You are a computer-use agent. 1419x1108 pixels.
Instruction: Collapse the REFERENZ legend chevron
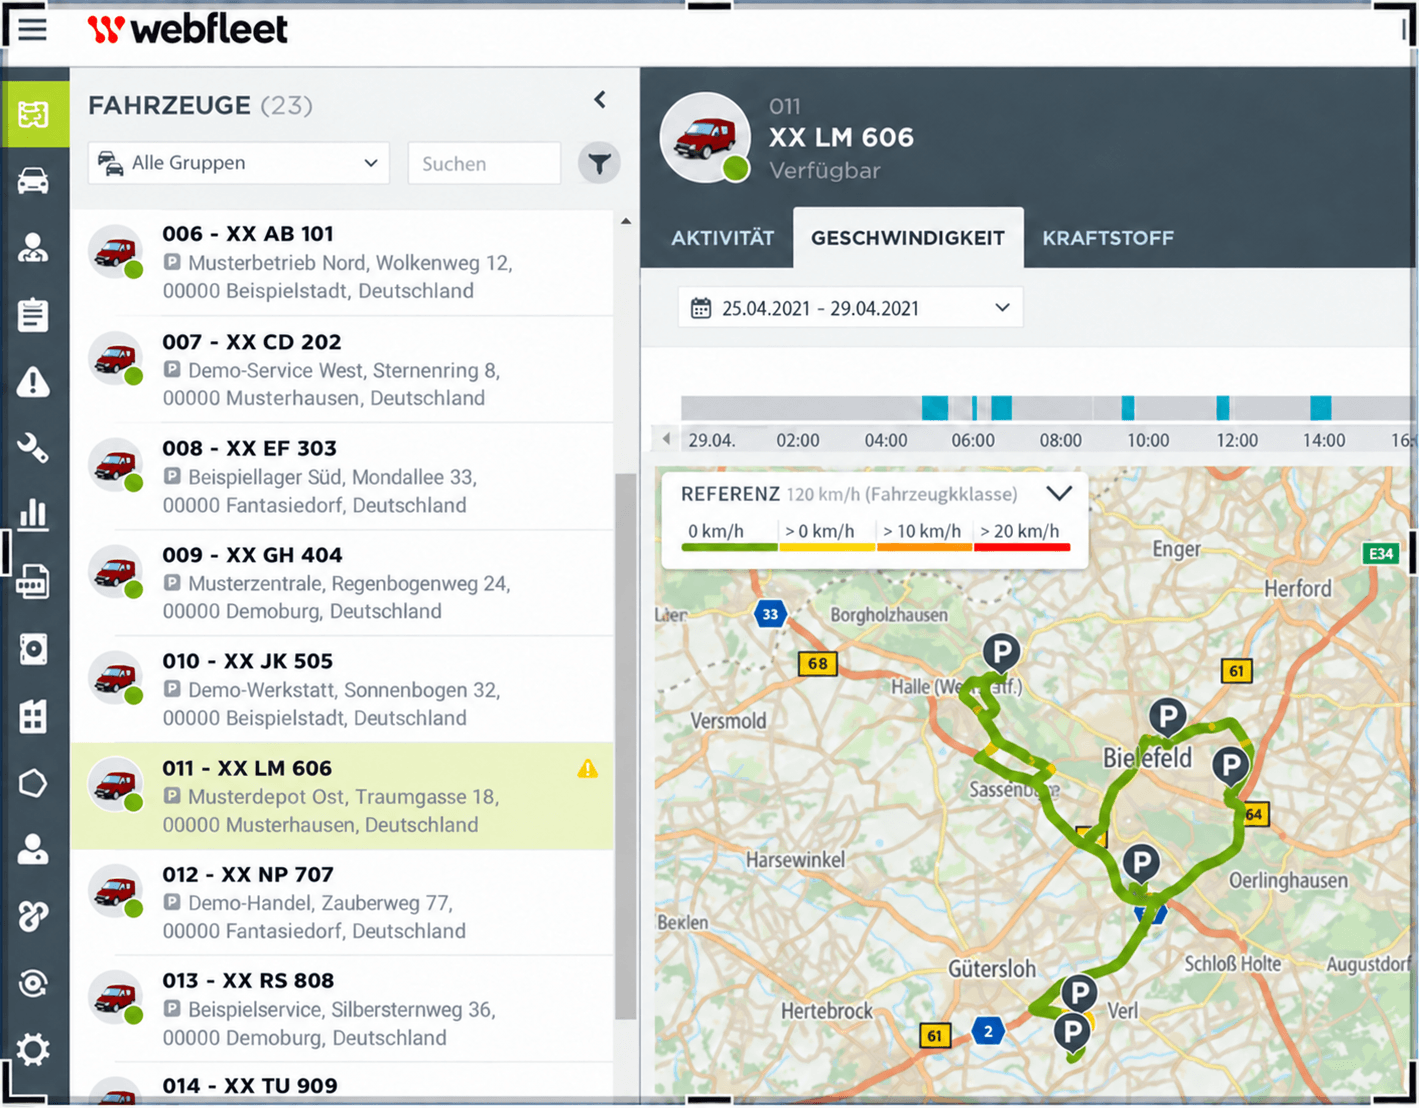1059,493
